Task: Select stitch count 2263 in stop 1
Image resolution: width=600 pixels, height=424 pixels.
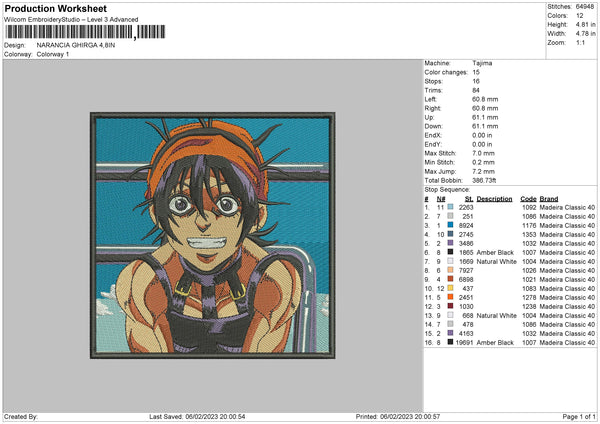Action: [x=466, y=207]
